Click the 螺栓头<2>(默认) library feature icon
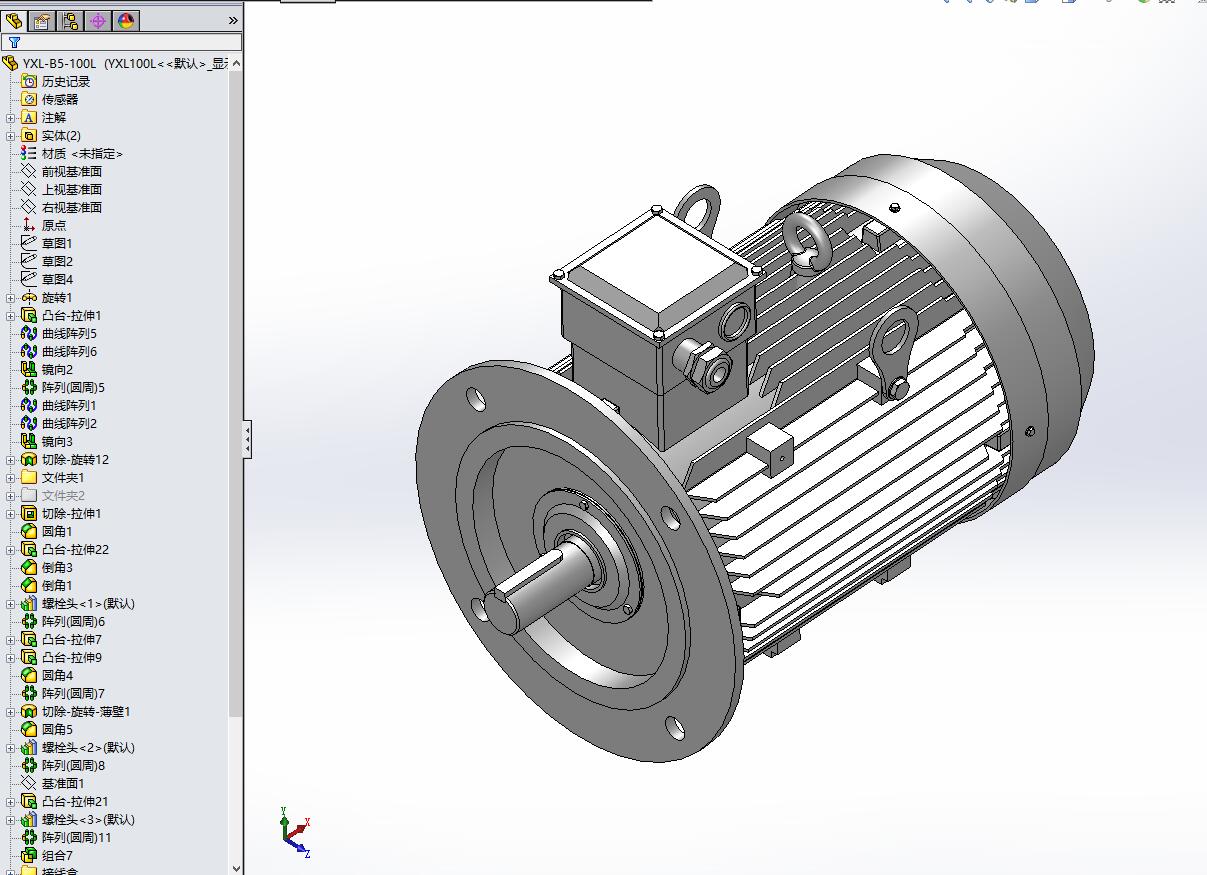1207x875 pixels. pyautogui.click(x=29, y=747)
